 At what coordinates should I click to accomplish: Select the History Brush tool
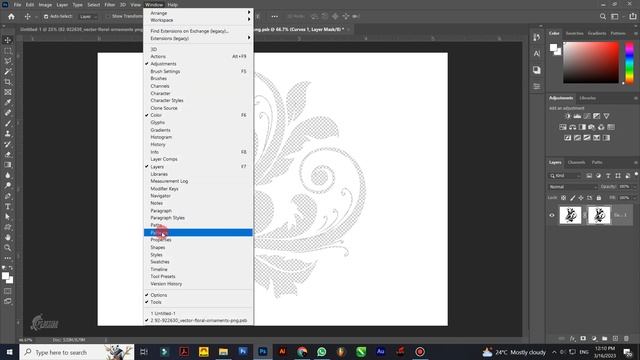8,144
